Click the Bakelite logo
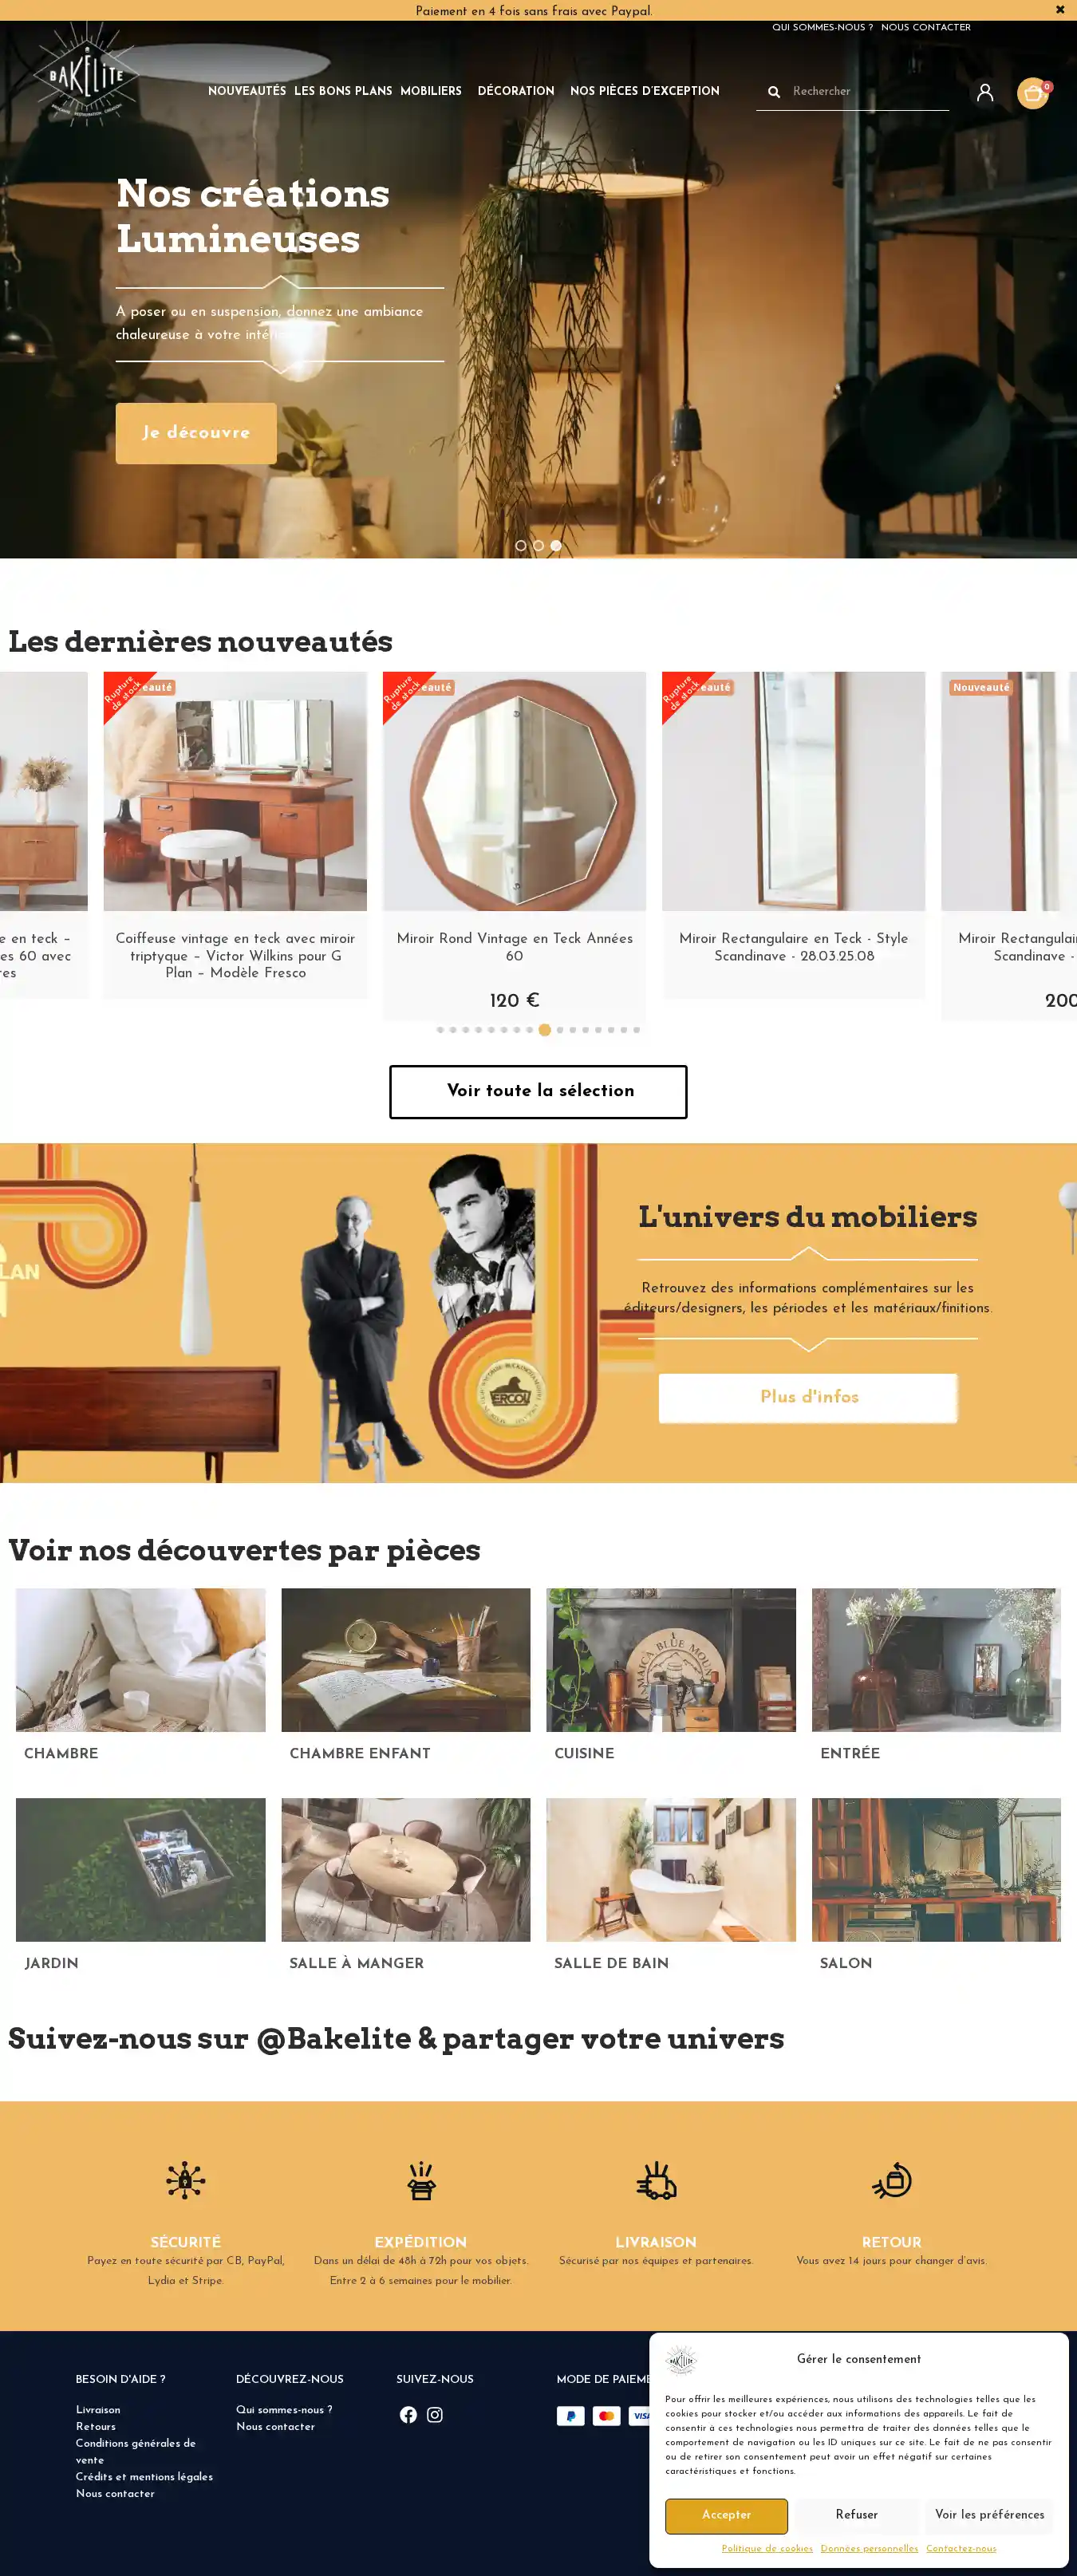Viewport: 1077px width, 2576px height. click(x=86, y=75)
